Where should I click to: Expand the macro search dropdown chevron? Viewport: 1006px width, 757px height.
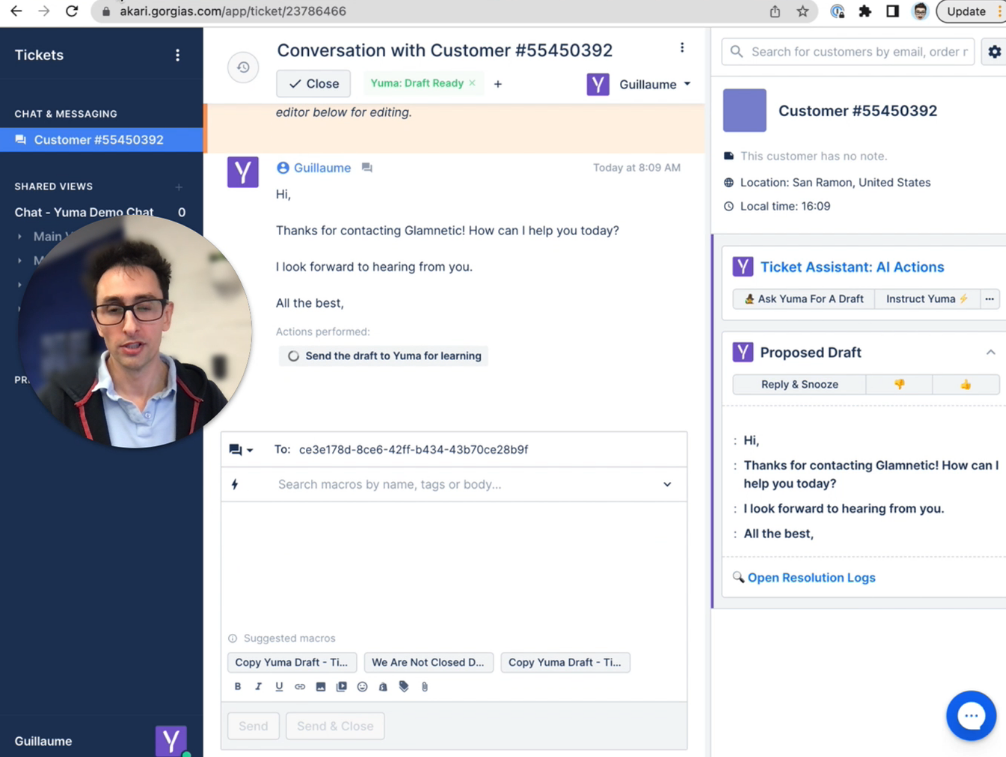(x=667, y=484)
